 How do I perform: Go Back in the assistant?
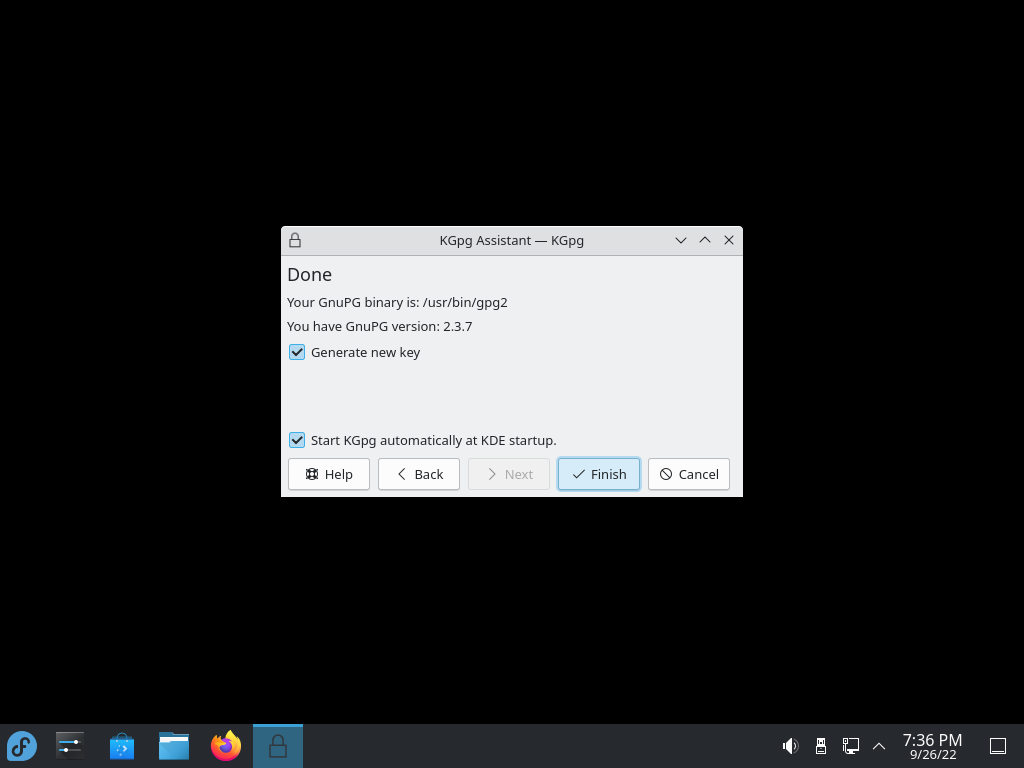coord(419,474)
